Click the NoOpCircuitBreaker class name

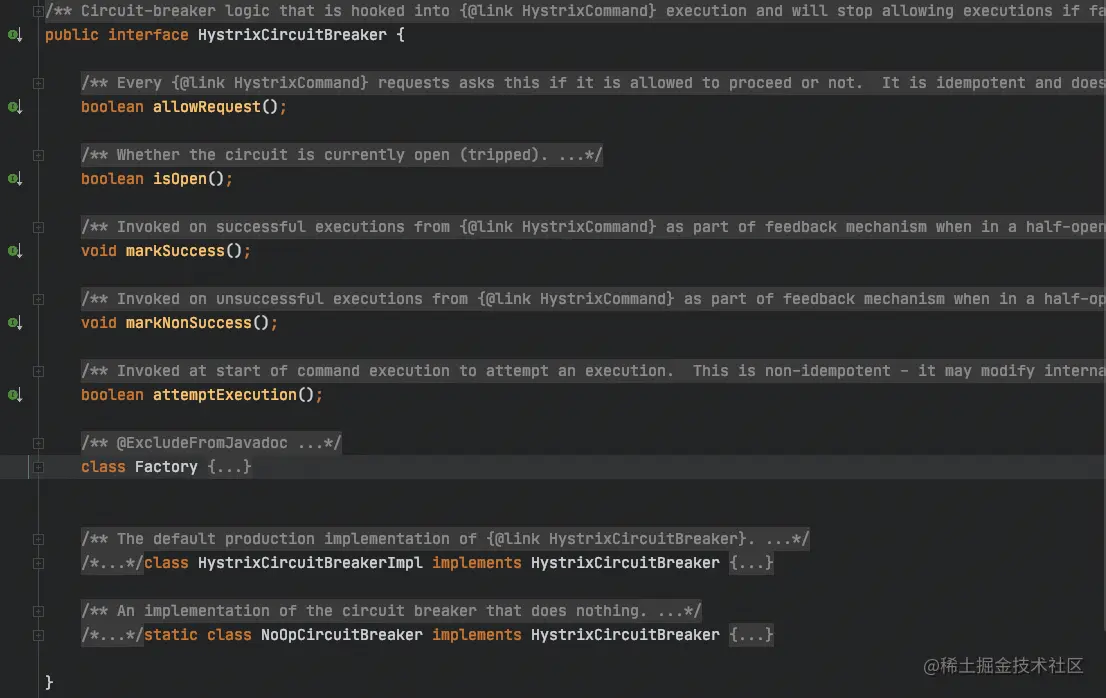point(341,635)
